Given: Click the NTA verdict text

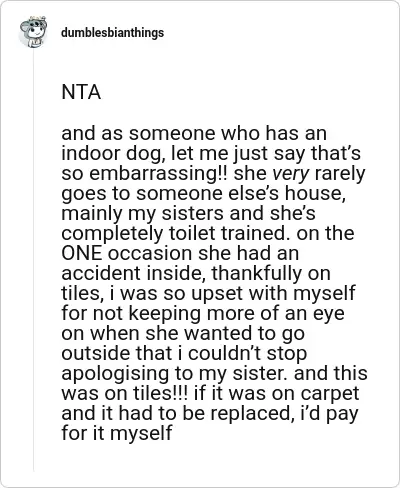Looking at the screenshot, I should (81, 92).
